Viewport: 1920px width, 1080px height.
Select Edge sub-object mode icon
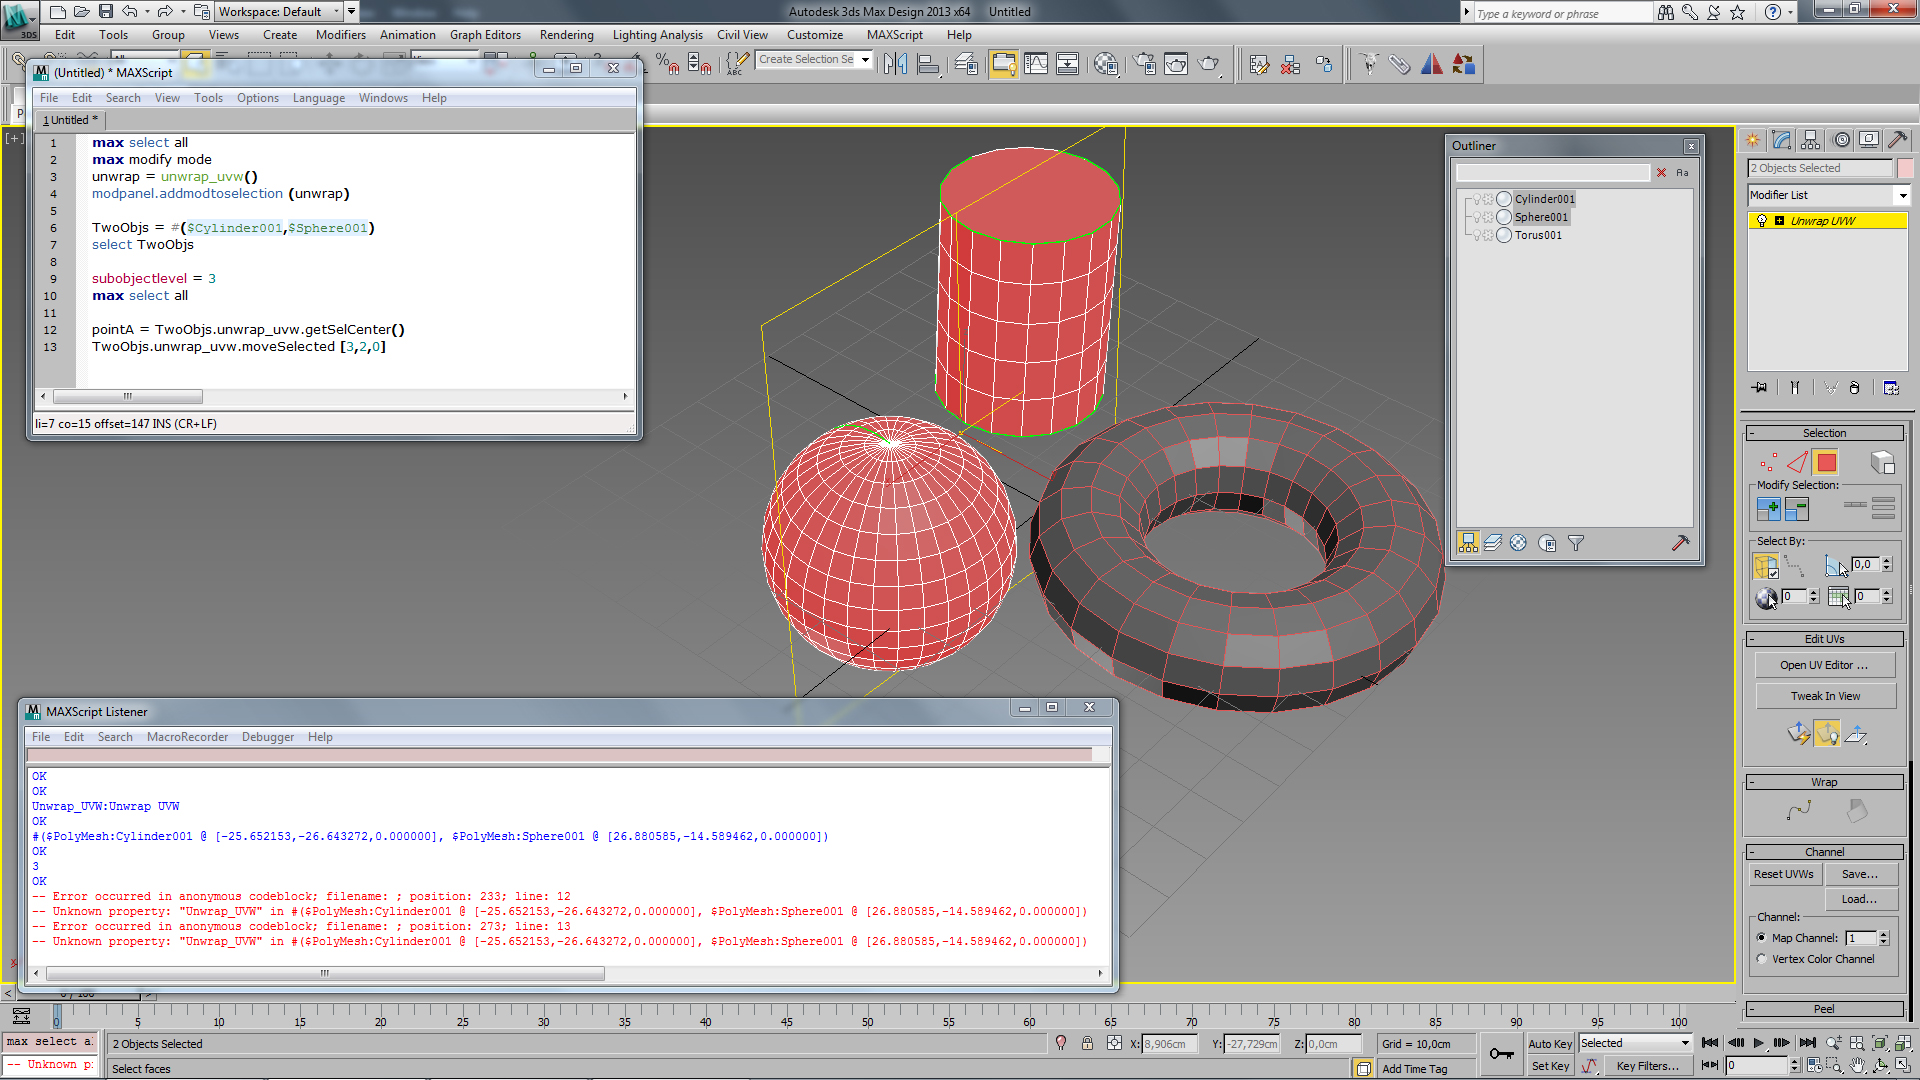[x=1797, y=462]
